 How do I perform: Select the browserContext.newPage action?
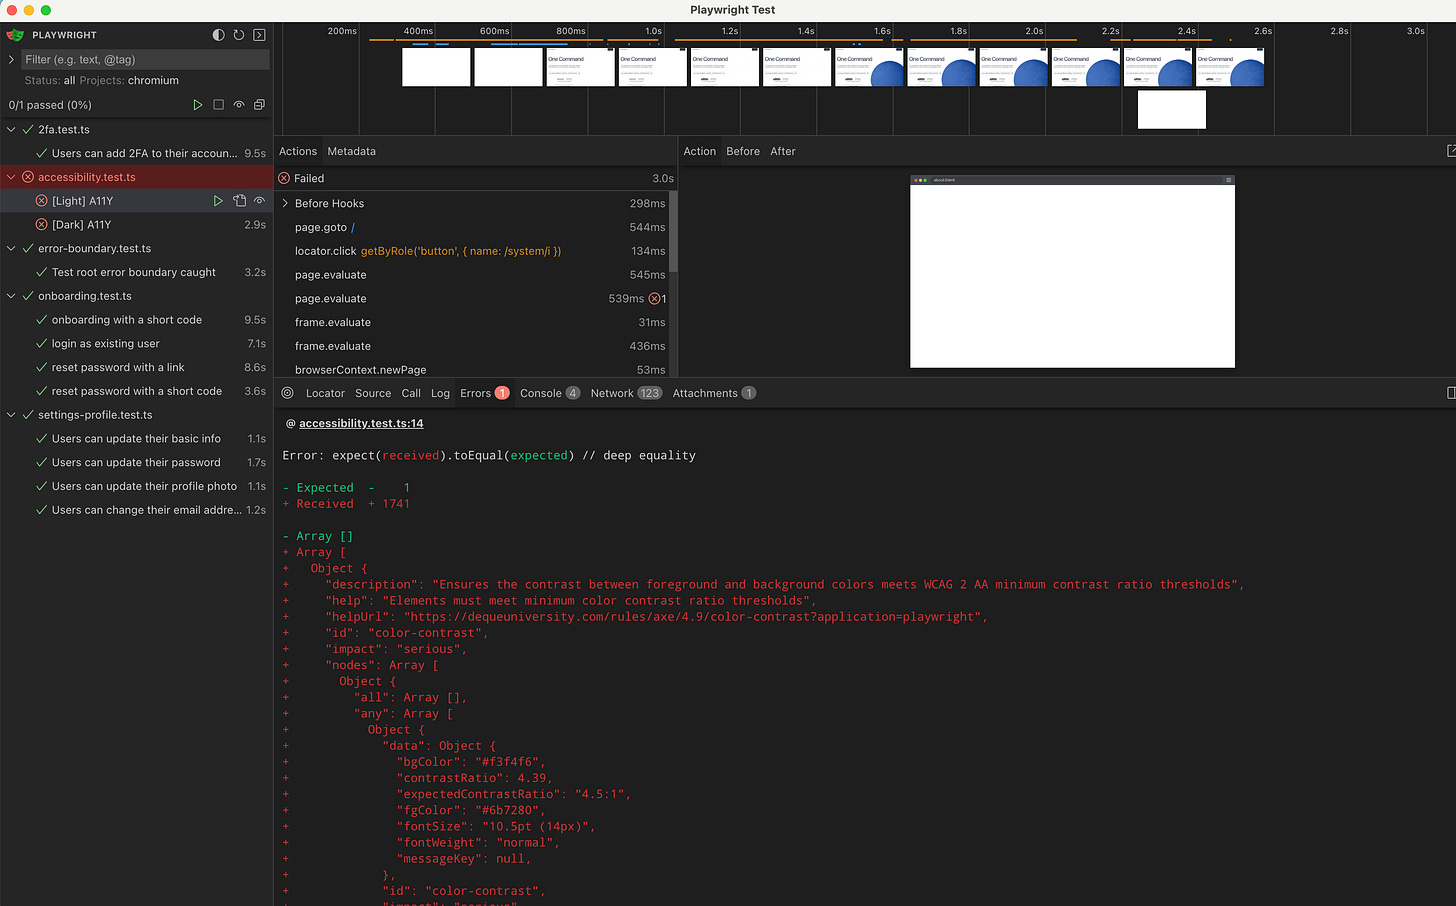tap(472, 369)
